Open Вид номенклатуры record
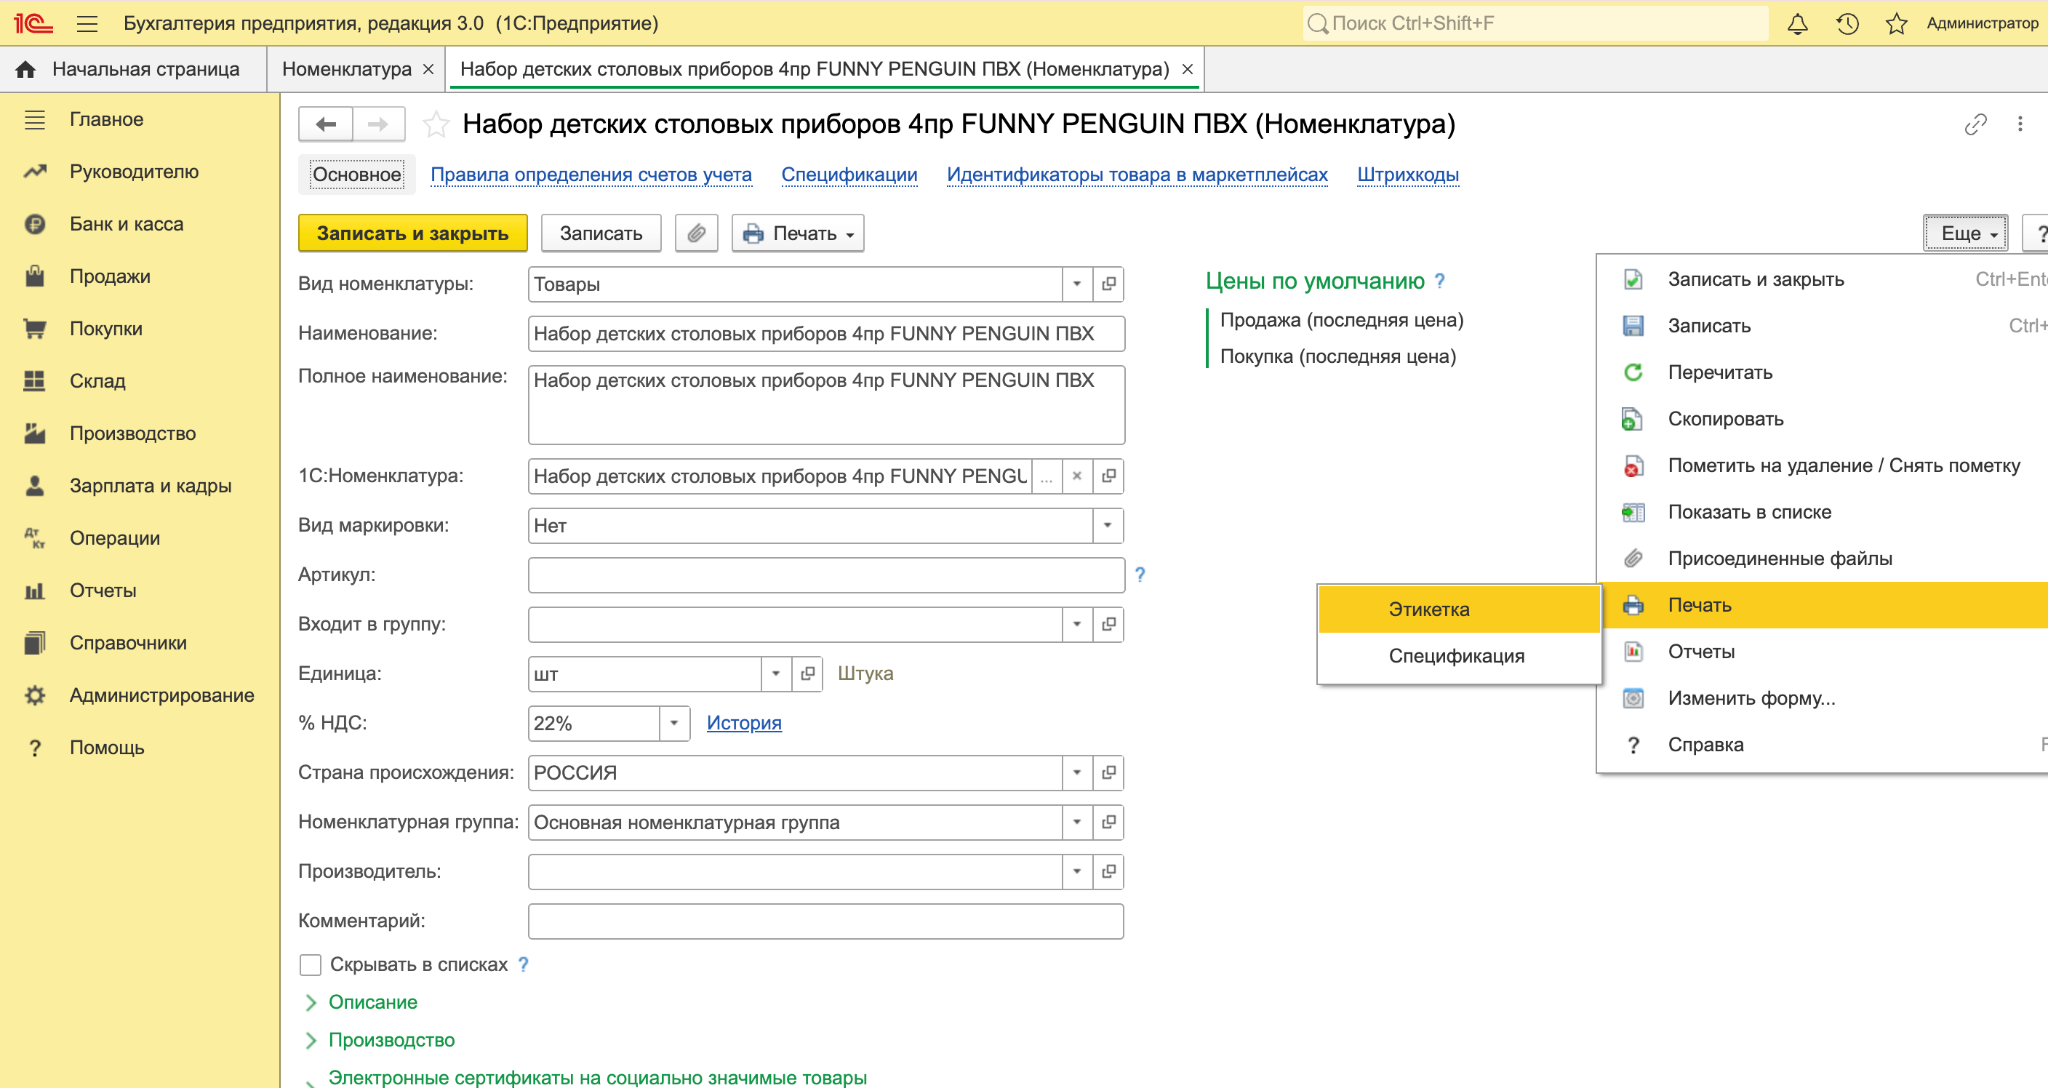This screenshot has width=2048, height=1088. point(1108,284)
